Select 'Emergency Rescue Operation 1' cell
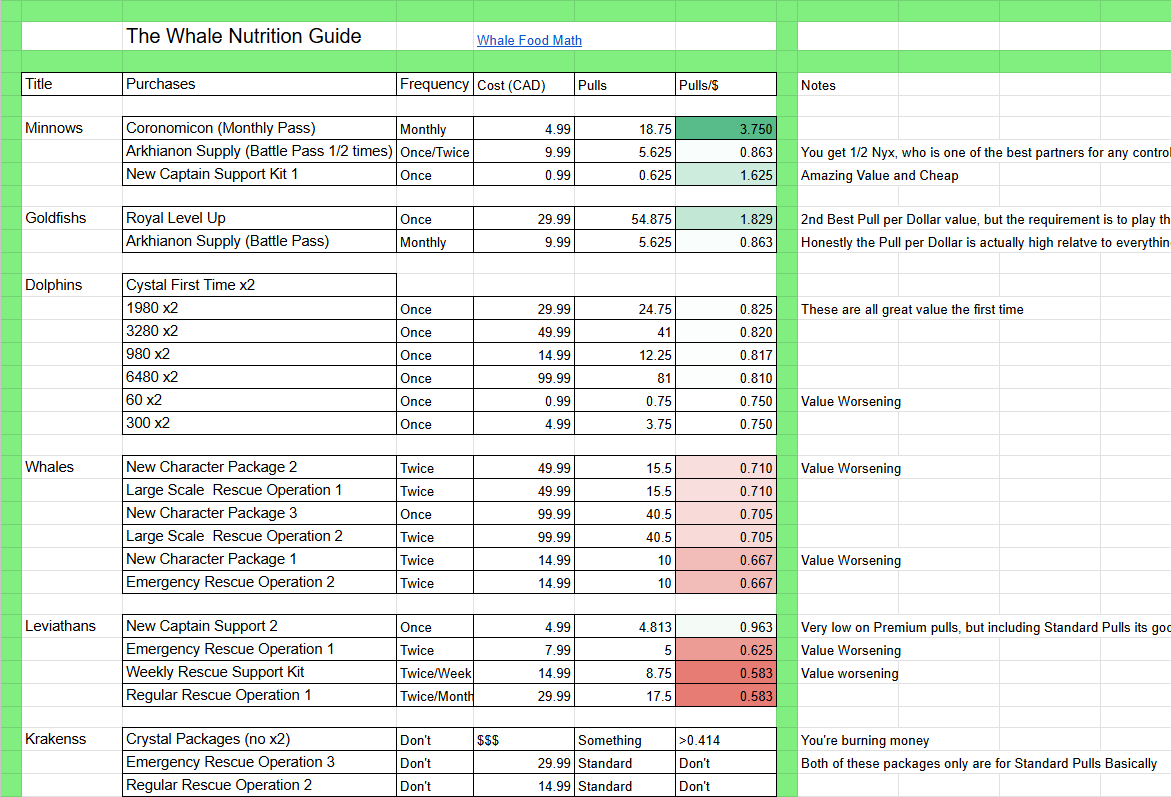Screen dimensions: 1171x797 pos(259,650)
